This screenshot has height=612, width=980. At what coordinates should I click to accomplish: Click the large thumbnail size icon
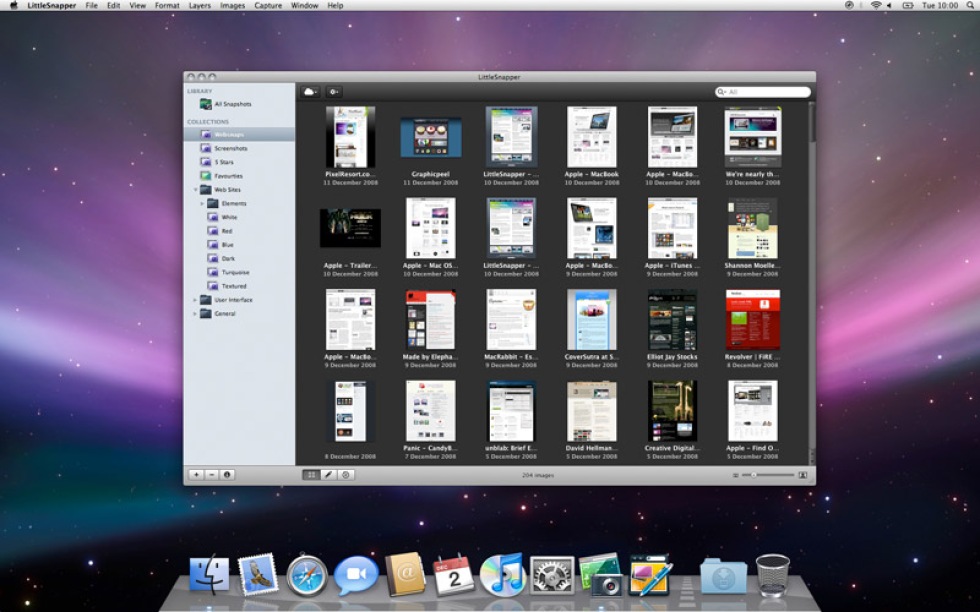pos(803,475)
